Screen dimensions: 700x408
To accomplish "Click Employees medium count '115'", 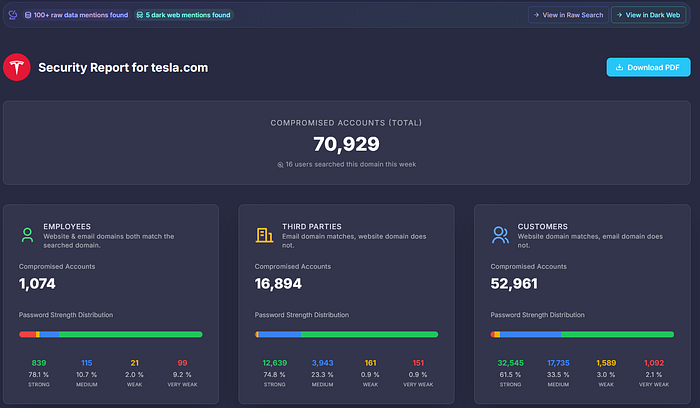I will [x=87, y=363].
